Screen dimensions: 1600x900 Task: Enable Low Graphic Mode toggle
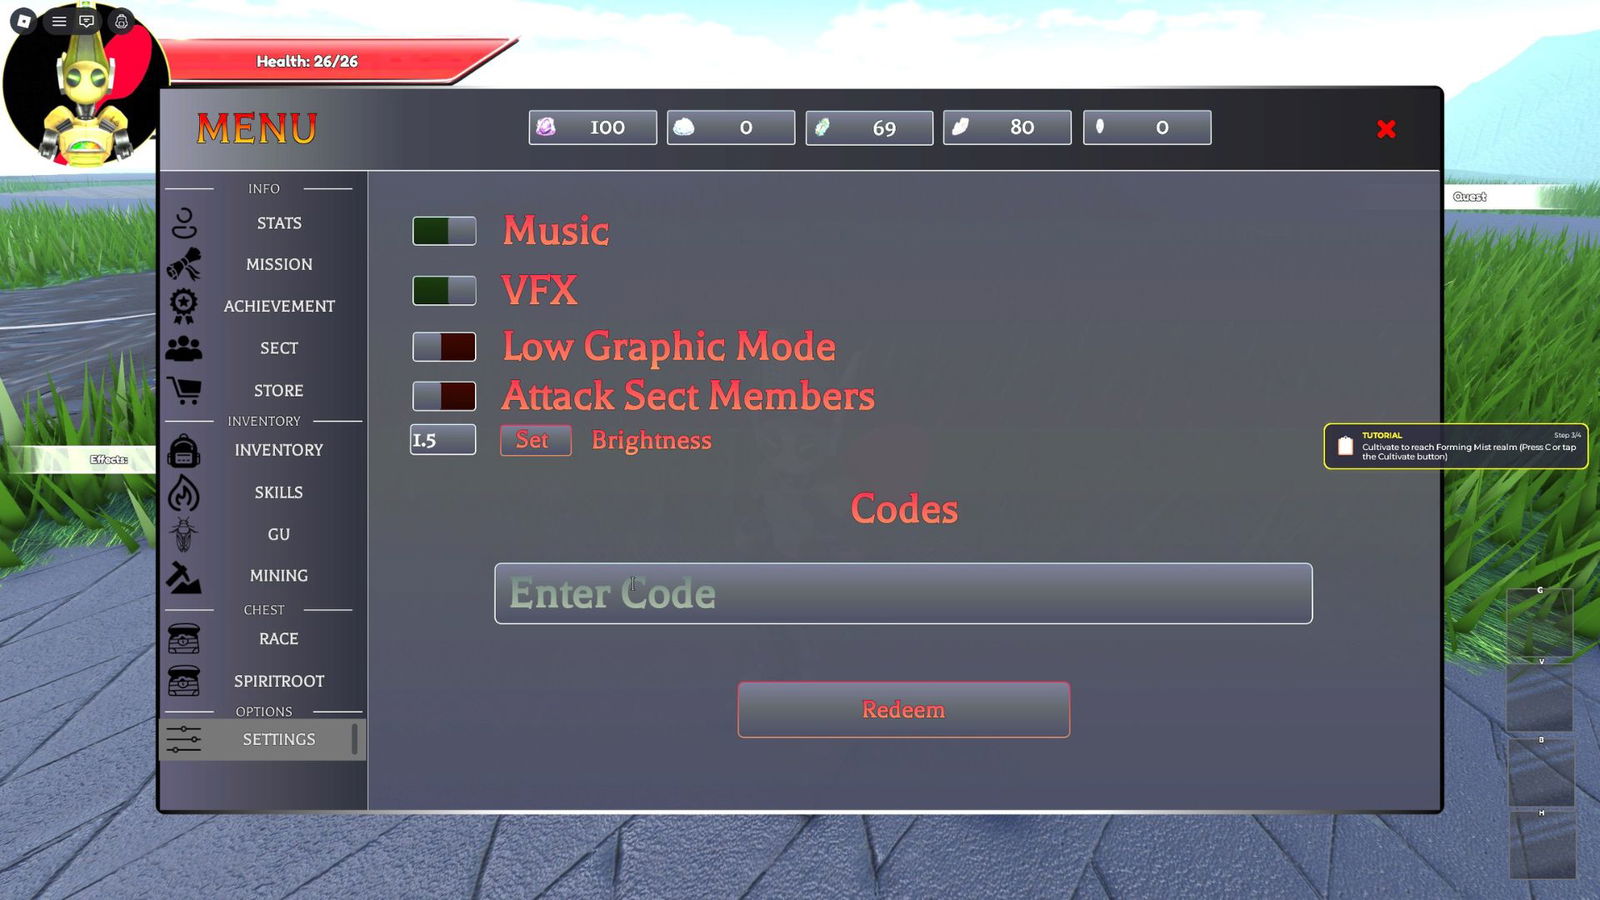[x=444, y=347]
